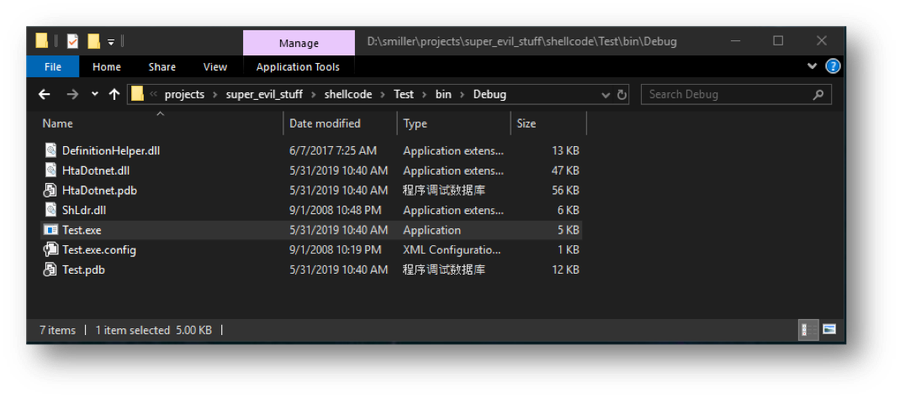The height and width of the screenshot is (398, 900).
Task: Navigate to the shellcode breadcrumb
Action: pyautogui.click(x=348, y=95)
